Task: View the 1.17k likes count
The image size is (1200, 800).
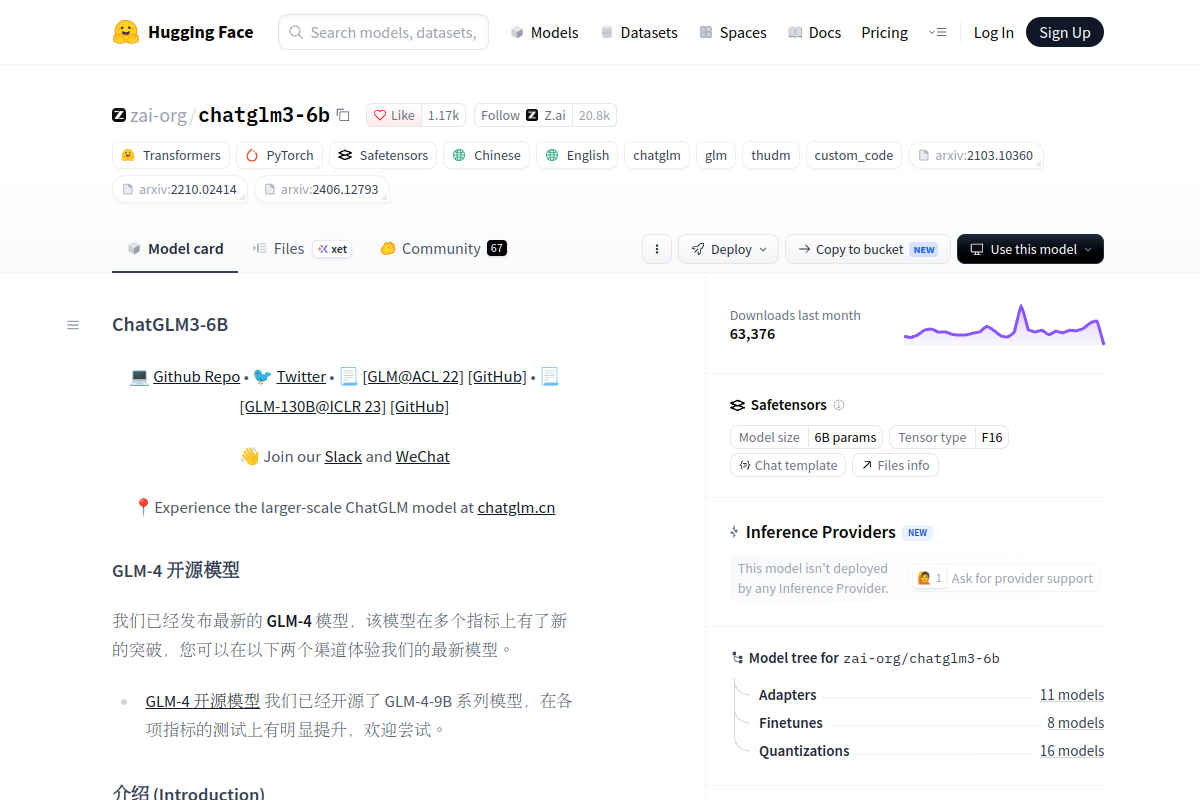Action: (443, 115)
